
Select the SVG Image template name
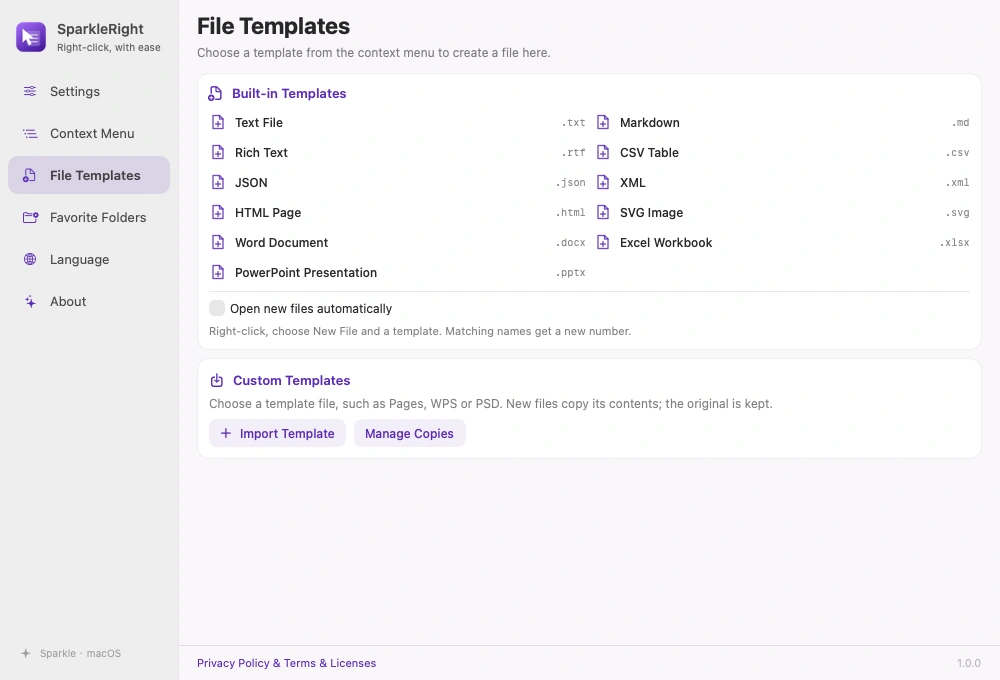651,212
